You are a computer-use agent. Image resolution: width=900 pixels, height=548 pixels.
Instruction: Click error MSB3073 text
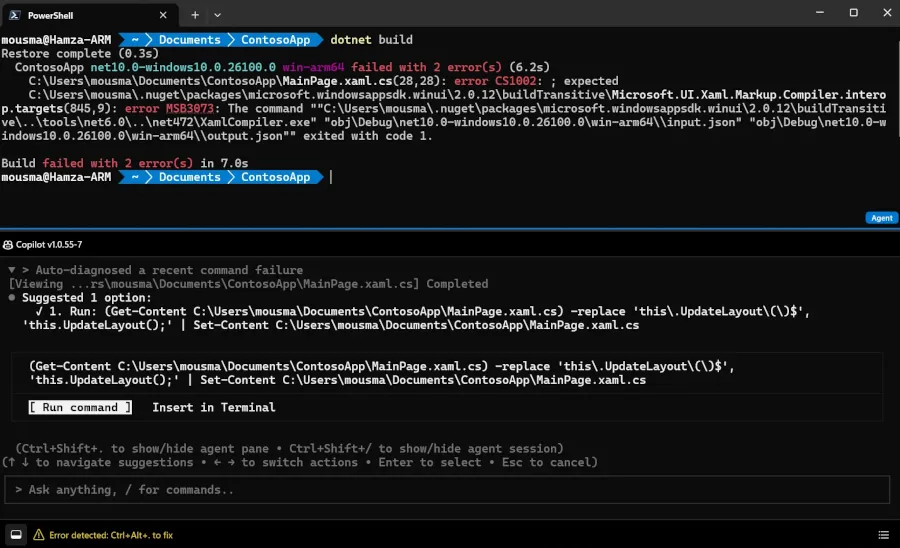click(x=169, y=108)
